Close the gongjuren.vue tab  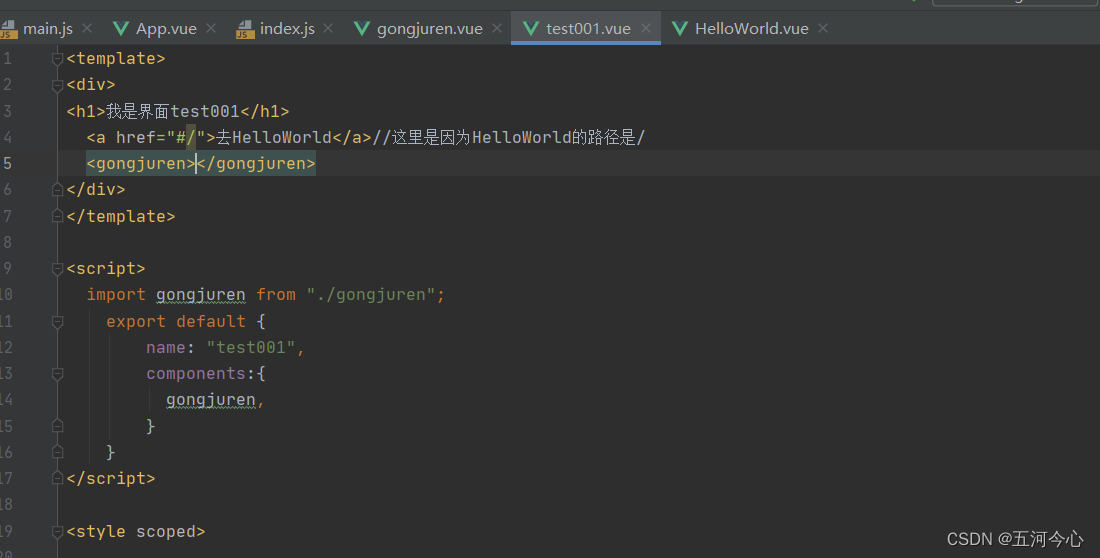(497, 28)
